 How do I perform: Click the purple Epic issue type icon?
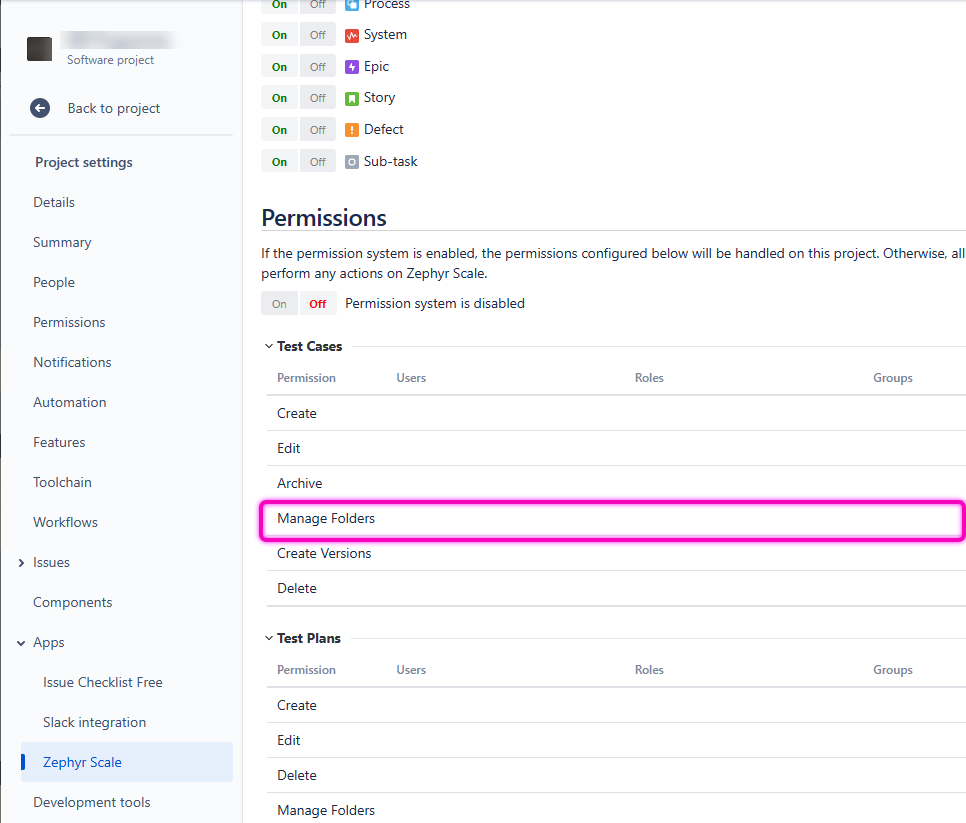(x=352, y=67)
